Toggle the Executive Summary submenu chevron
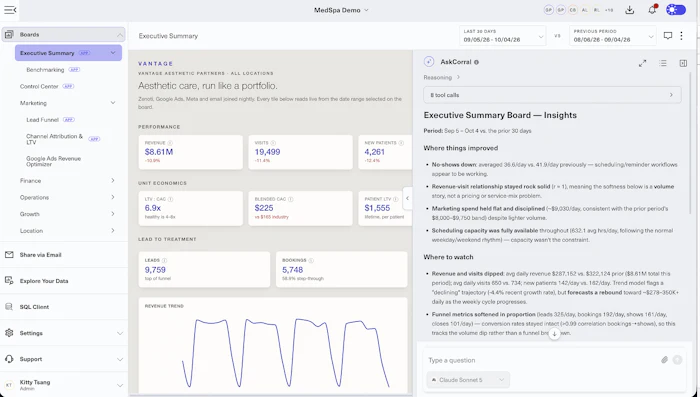Image resolution: width=700 pixels, height=397 pixels. [113, 53]
